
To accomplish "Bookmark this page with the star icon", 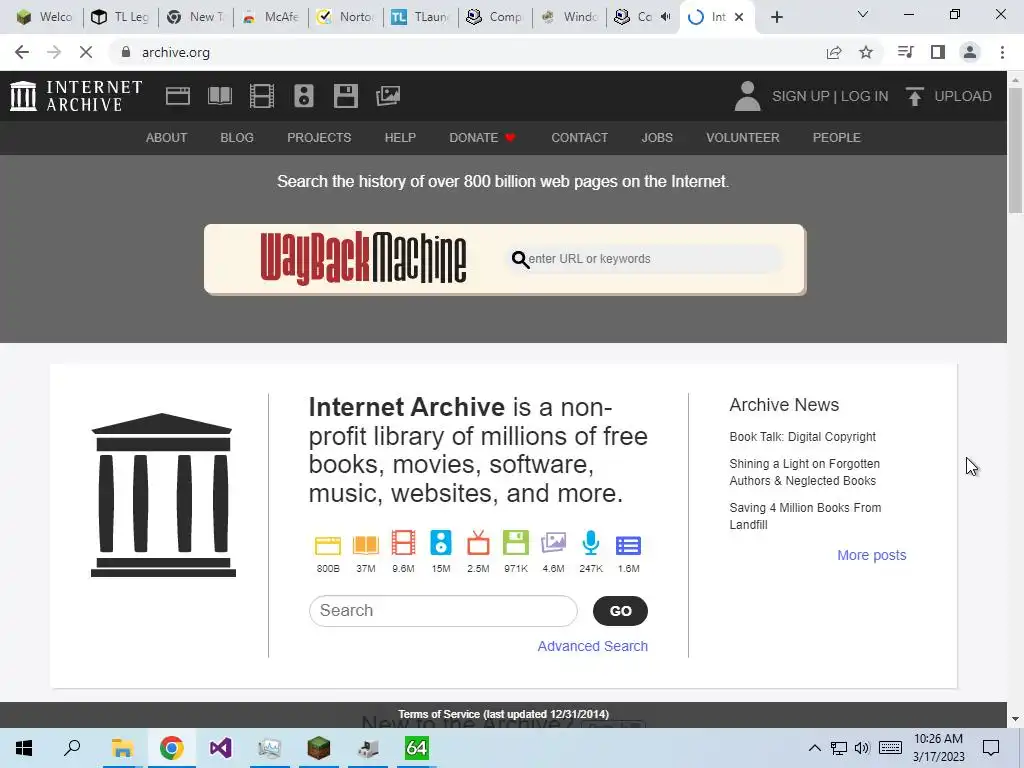I will [866, 52].
